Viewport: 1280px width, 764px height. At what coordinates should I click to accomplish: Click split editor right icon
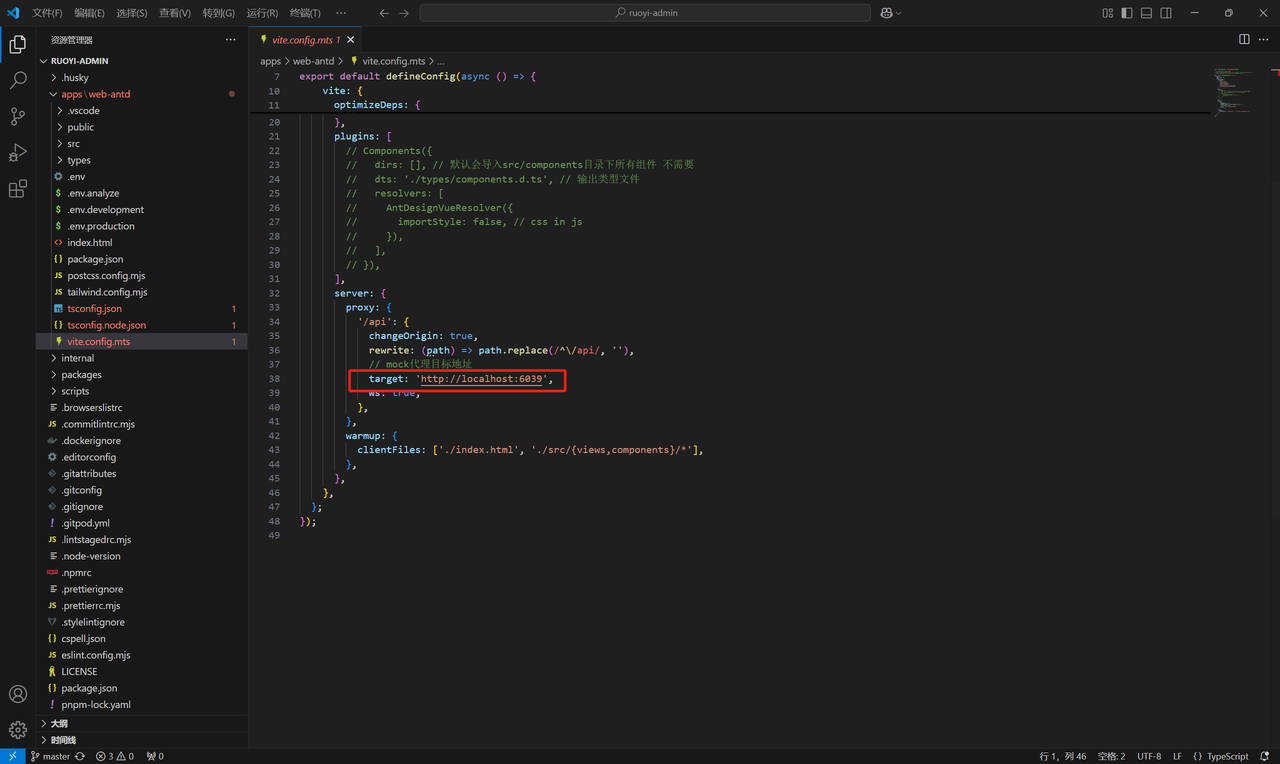click(1244, 39)
